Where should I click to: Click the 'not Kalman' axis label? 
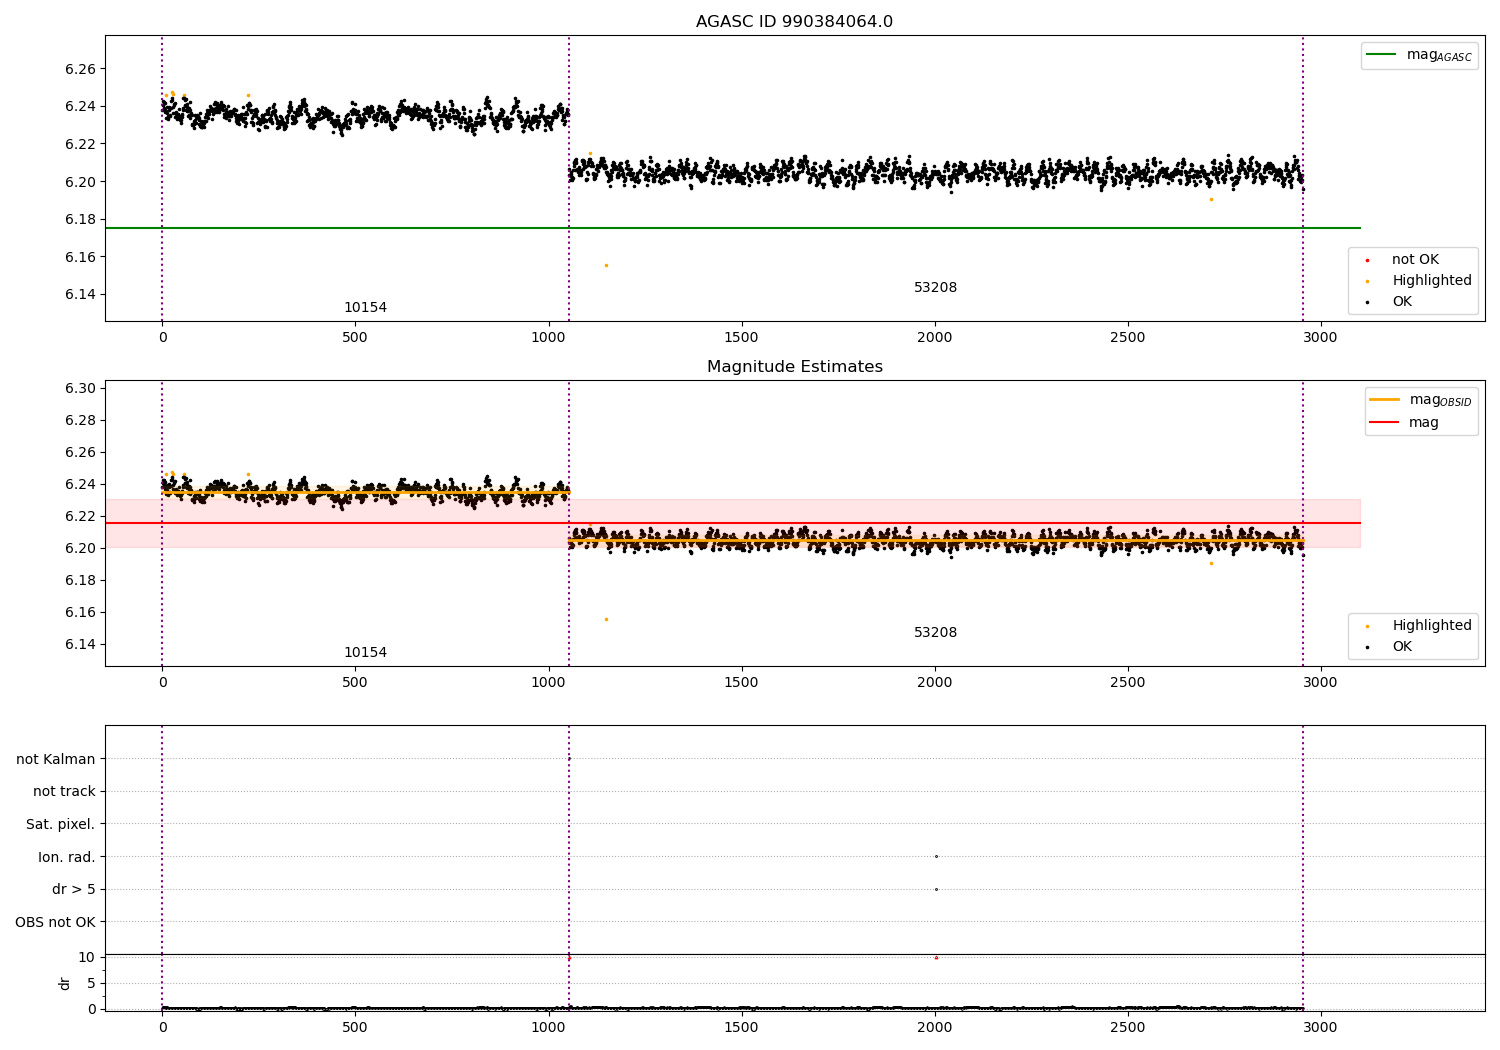pyautogui.click(x=56, y=759)
